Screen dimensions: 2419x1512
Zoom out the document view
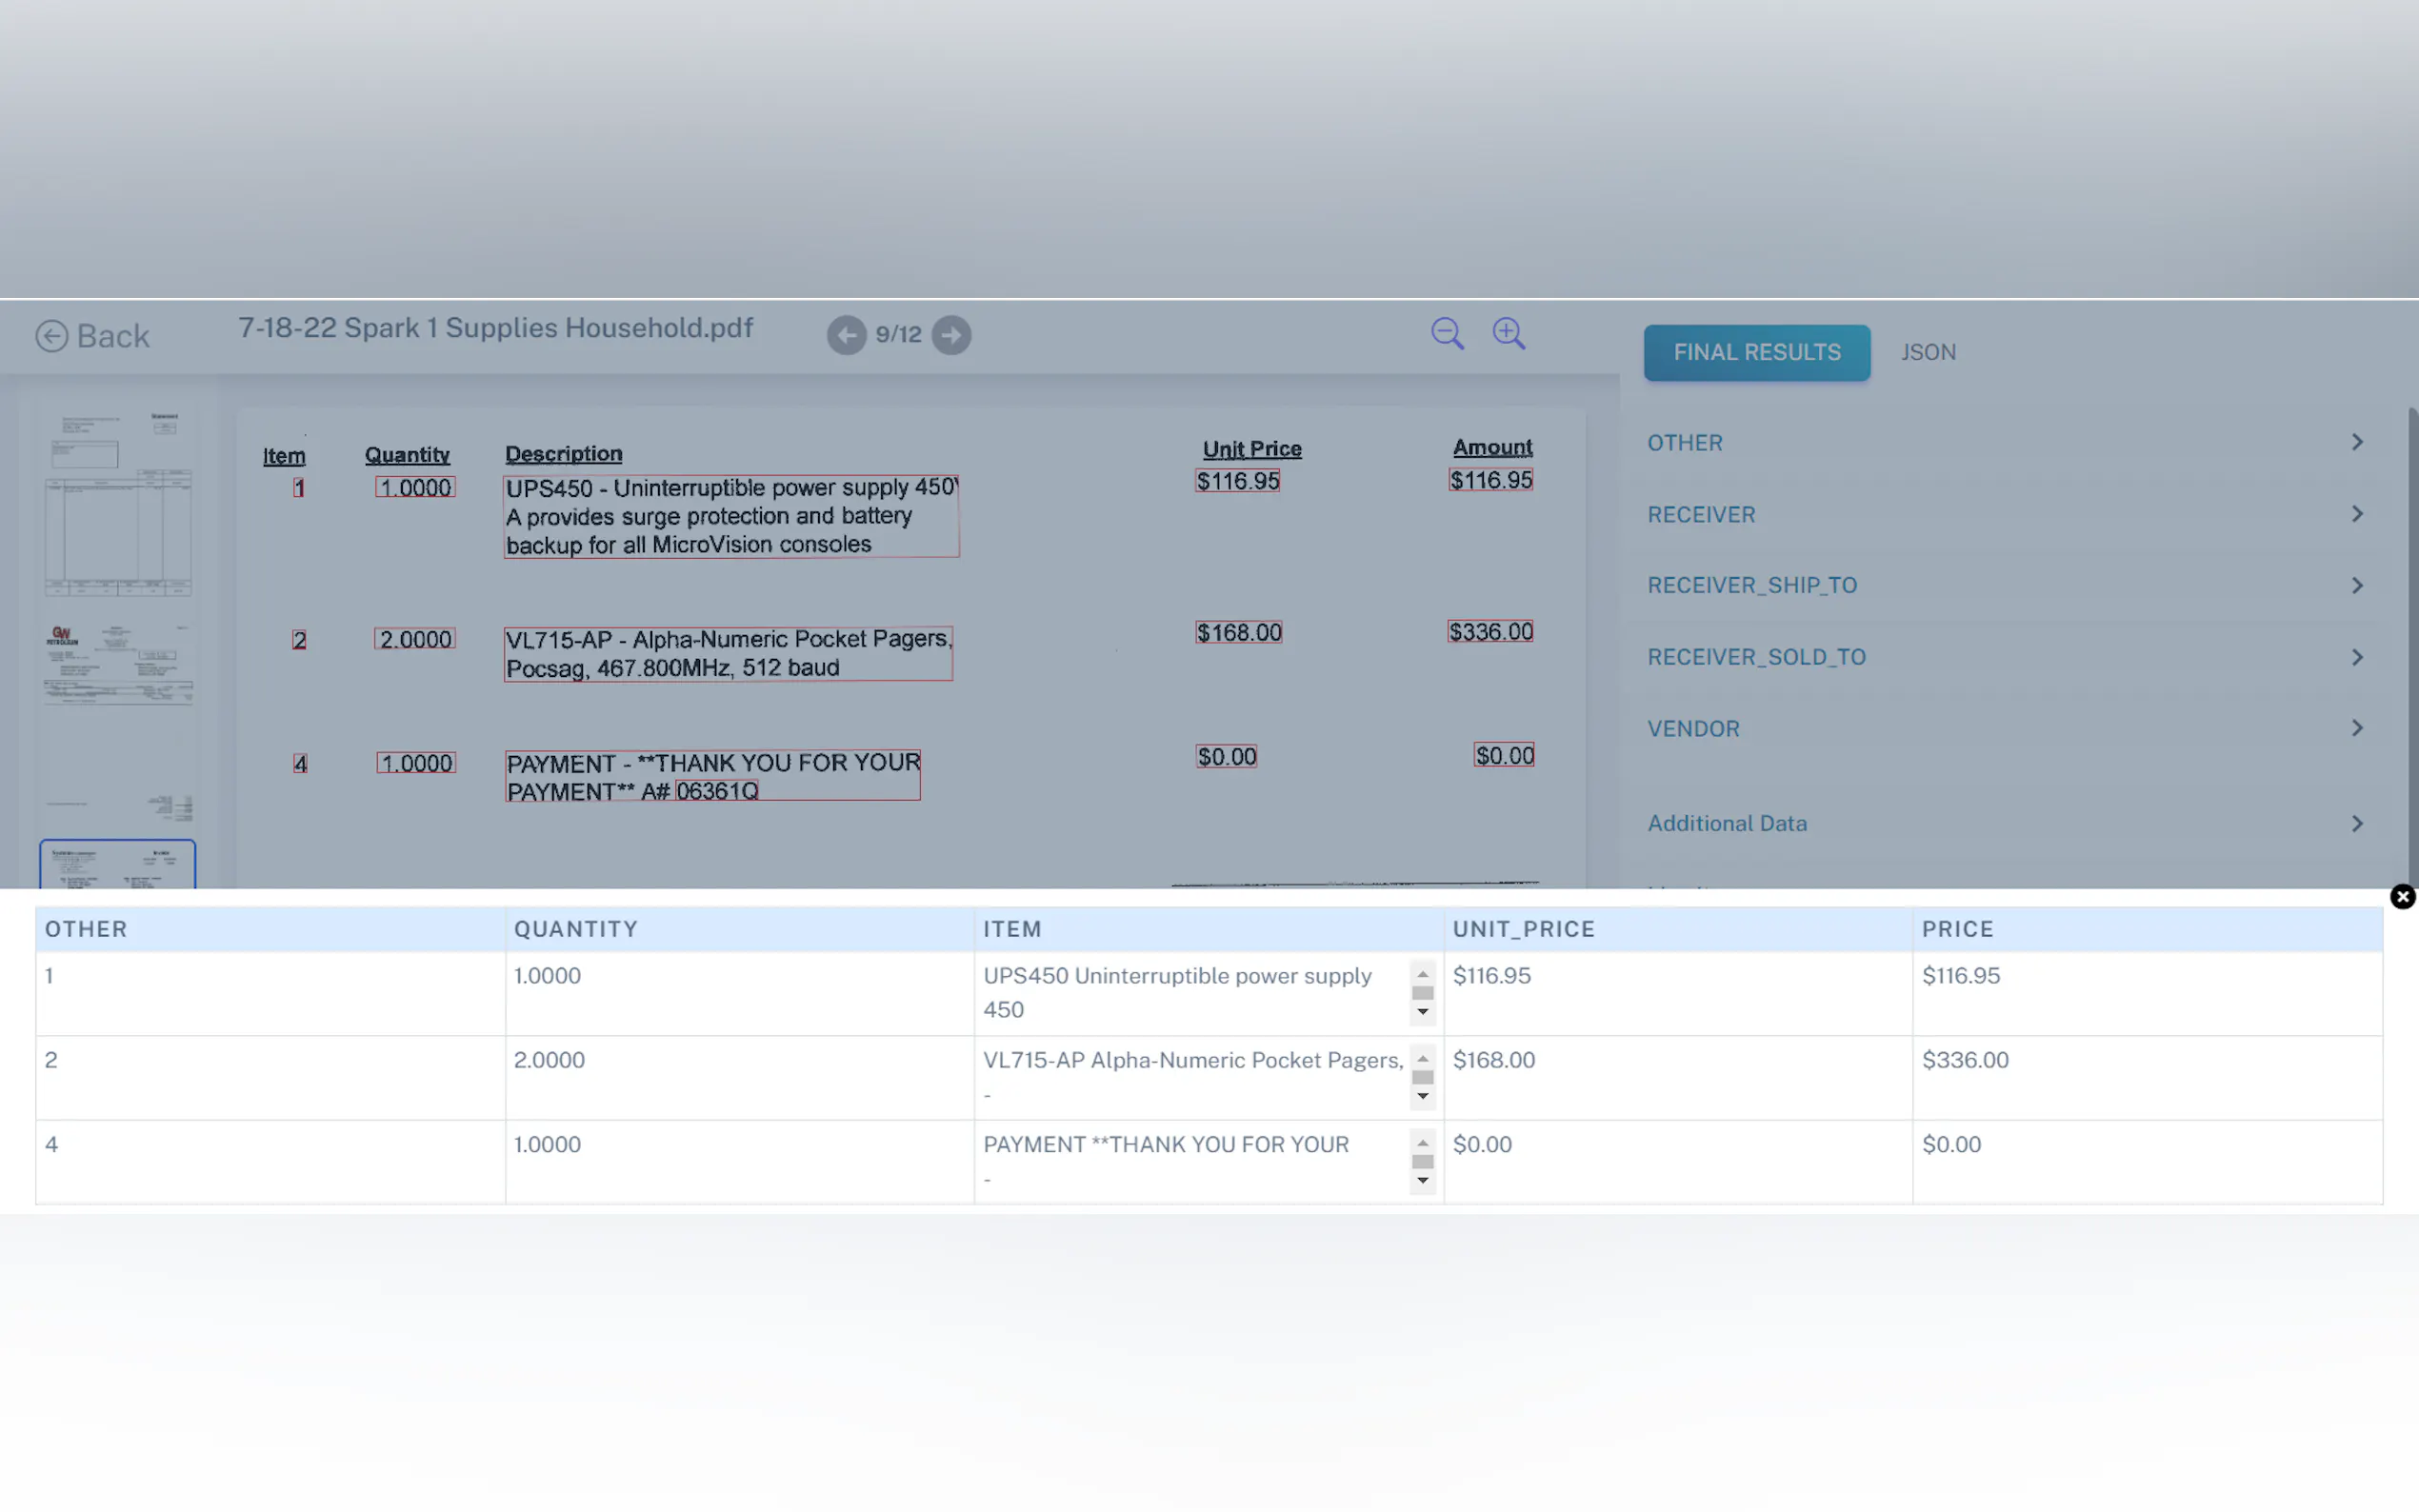tap(1447, 334)
